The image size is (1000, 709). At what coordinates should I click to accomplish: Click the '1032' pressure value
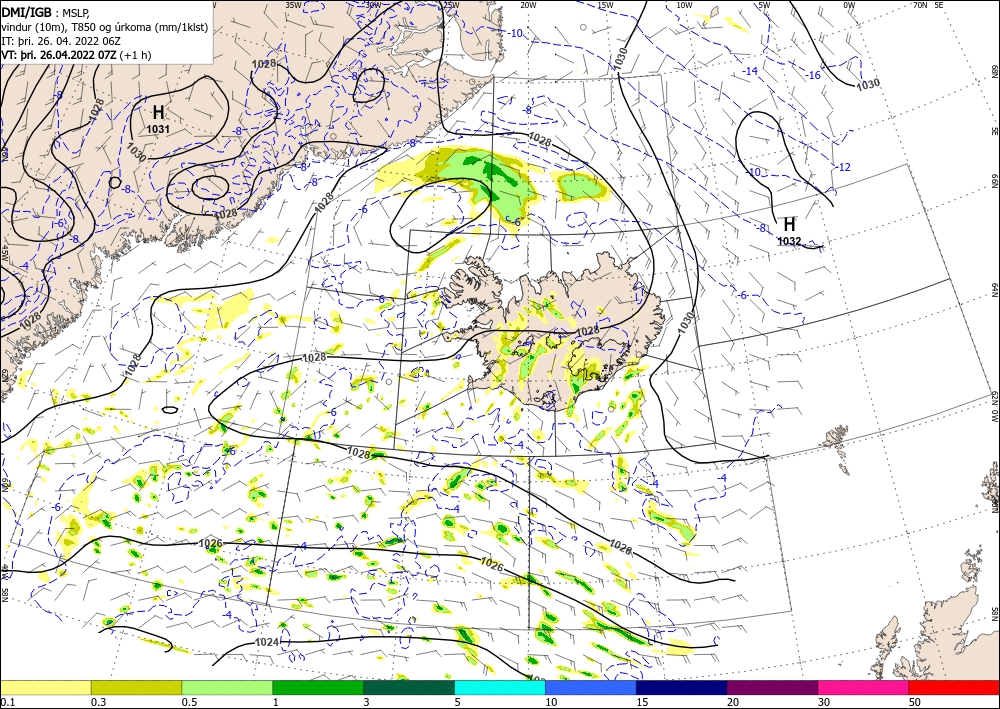pyautogui.click(x=789, y=241)
